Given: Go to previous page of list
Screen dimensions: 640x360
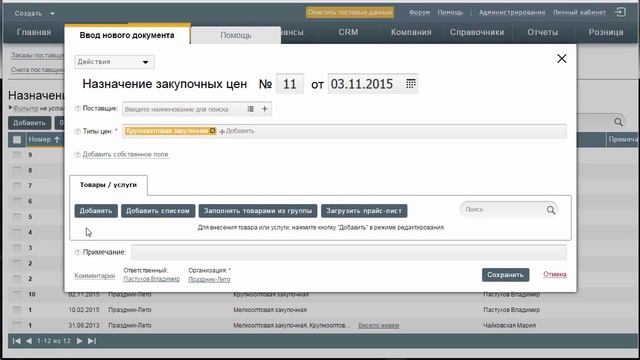Looking at the screenshot, I should [29, 341].
